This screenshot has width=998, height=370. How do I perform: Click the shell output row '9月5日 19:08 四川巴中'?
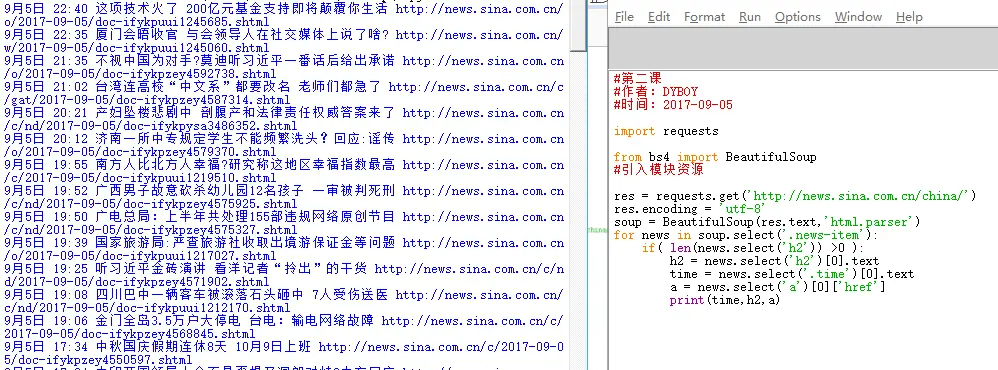(x=283, y=295)
